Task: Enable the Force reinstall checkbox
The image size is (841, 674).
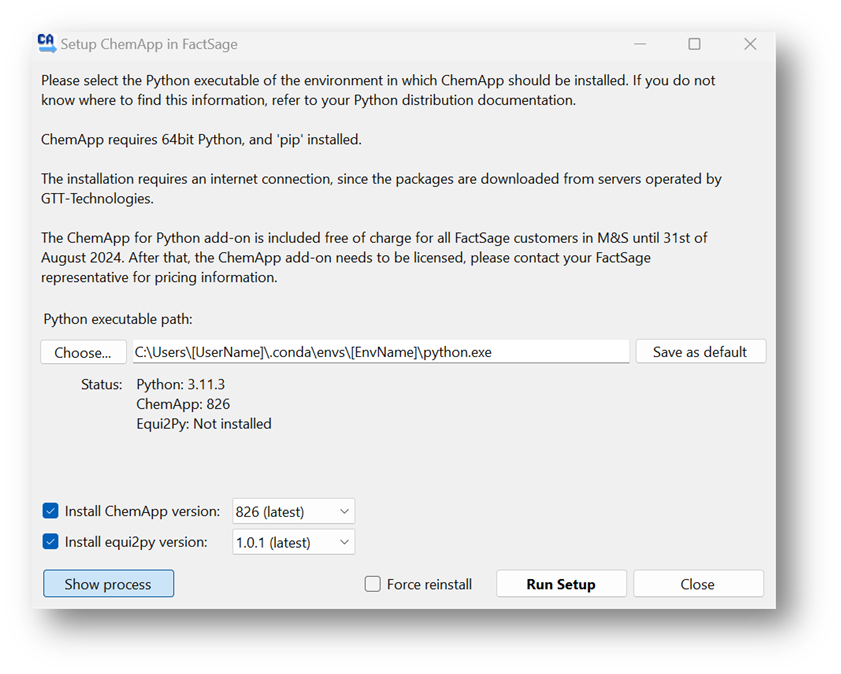Action: click(x=372, y=584)
